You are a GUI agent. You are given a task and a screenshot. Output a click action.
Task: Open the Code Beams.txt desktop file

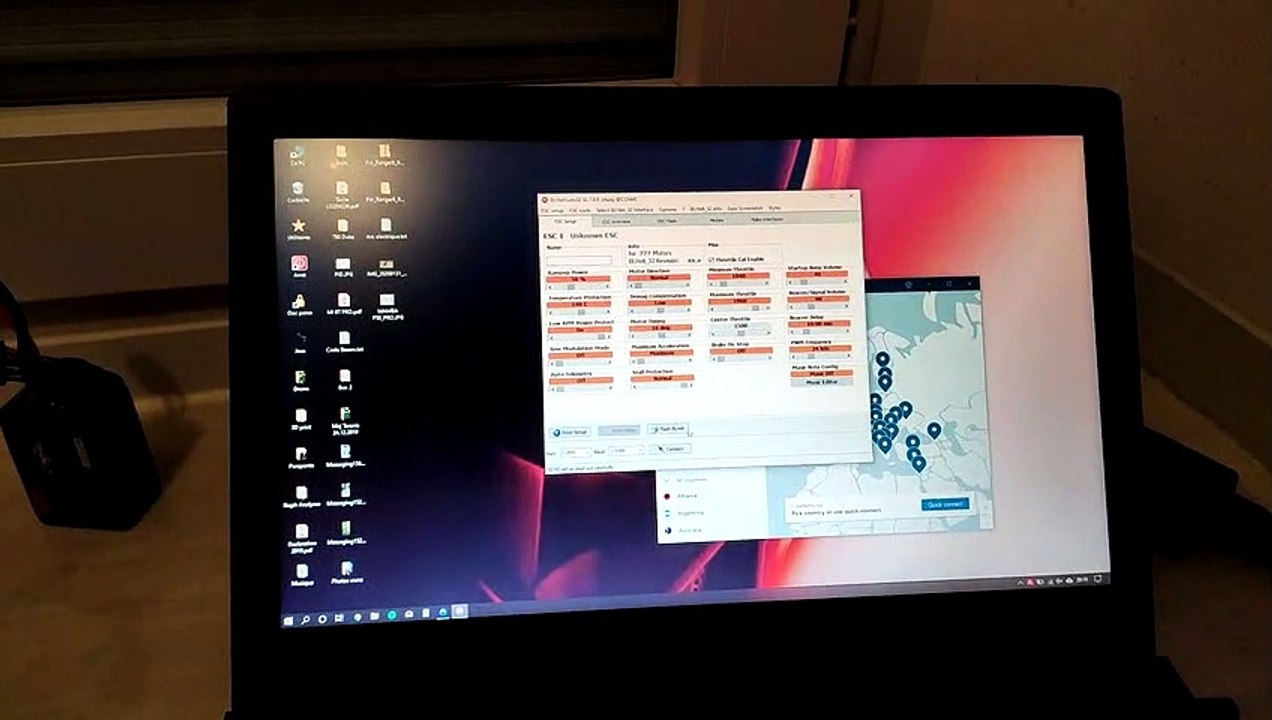[x=344, y=341]
